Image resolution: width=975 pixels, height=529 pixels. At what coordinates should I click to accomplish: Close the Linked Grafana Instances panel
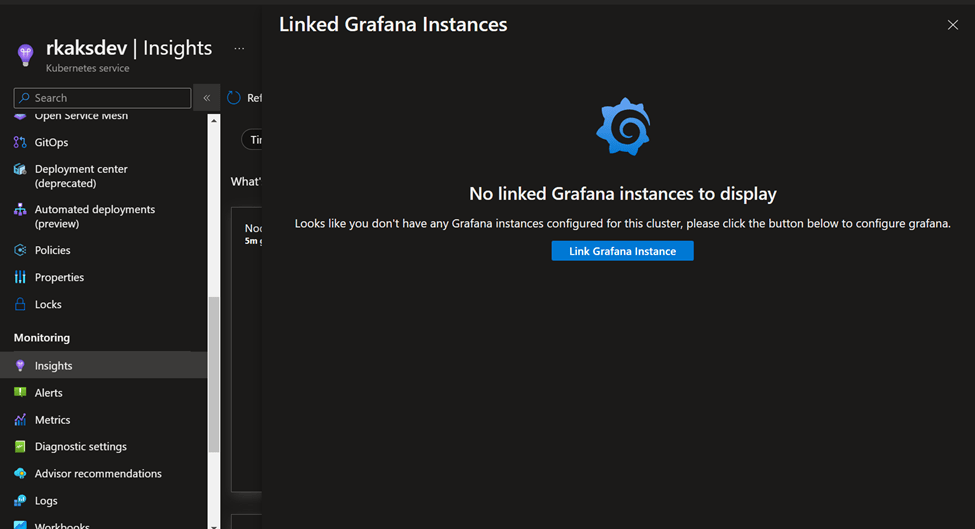tap(952, 25)
